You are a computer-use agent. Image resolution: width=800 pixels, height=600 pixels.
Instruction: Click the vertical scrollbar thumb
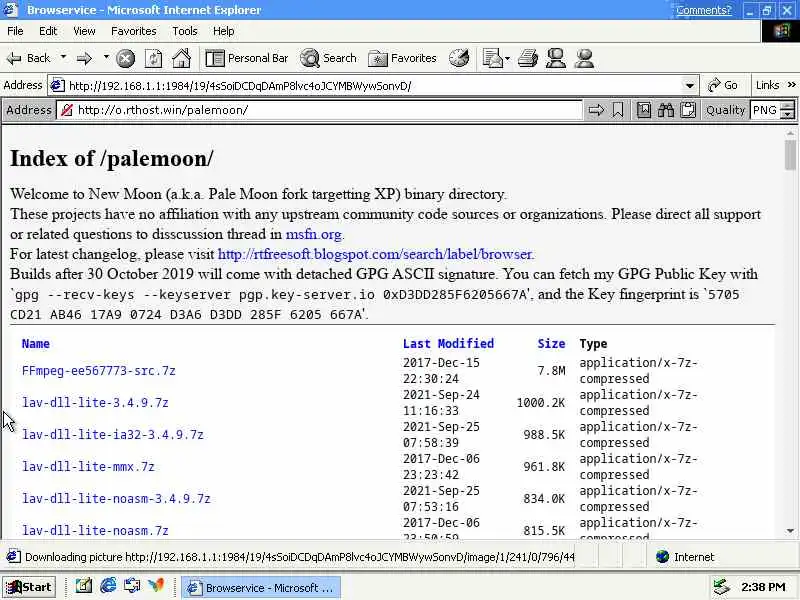[x=790, y=154]
